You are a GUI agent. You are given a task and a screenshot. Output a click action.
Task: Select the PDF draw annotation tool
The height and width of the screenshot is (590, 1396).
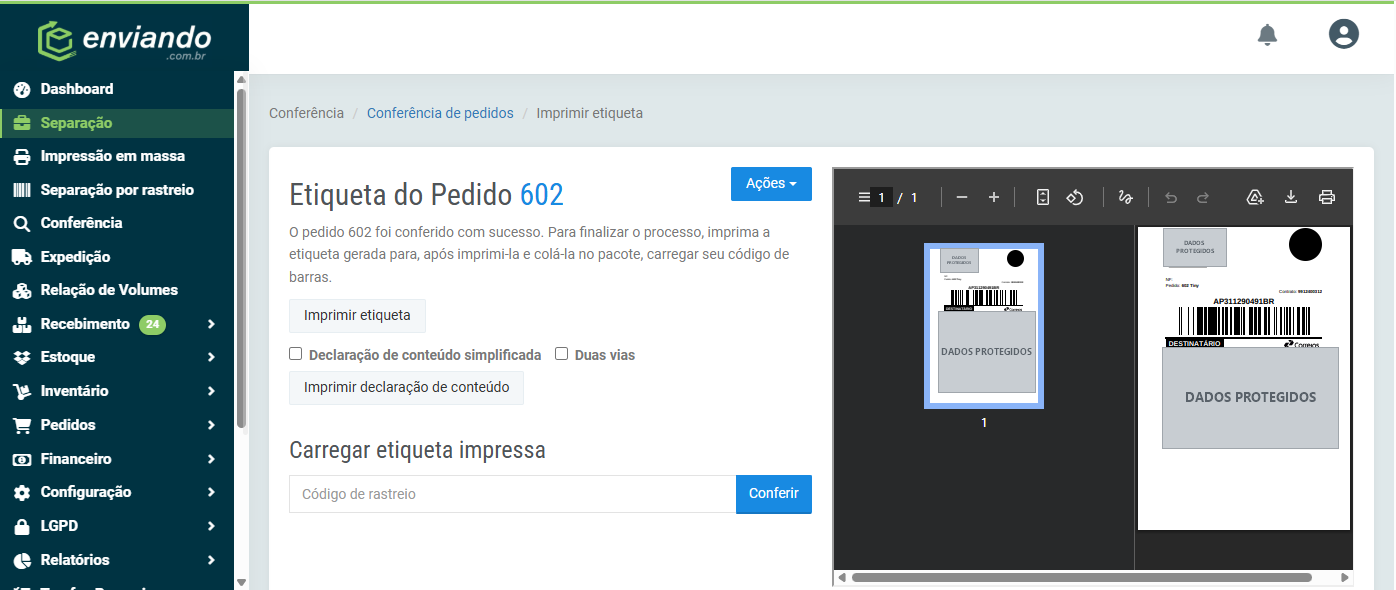pyautogui.click(x=1125, y=197)
